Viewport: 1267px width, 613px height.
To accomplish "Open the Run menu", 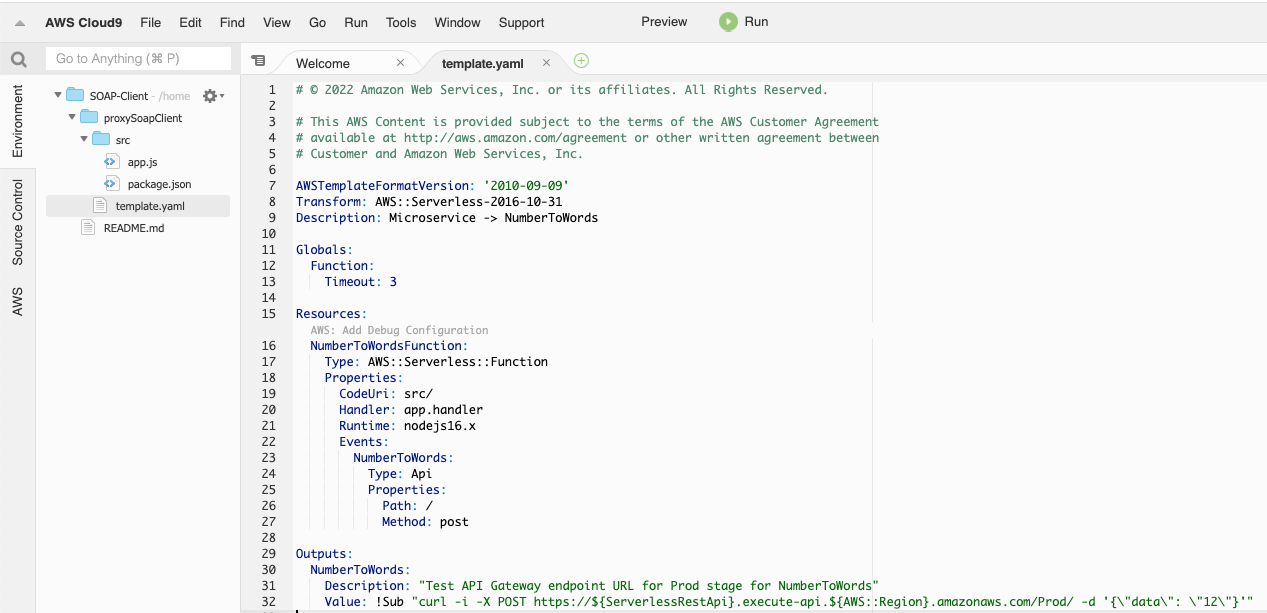I will 356,22.
